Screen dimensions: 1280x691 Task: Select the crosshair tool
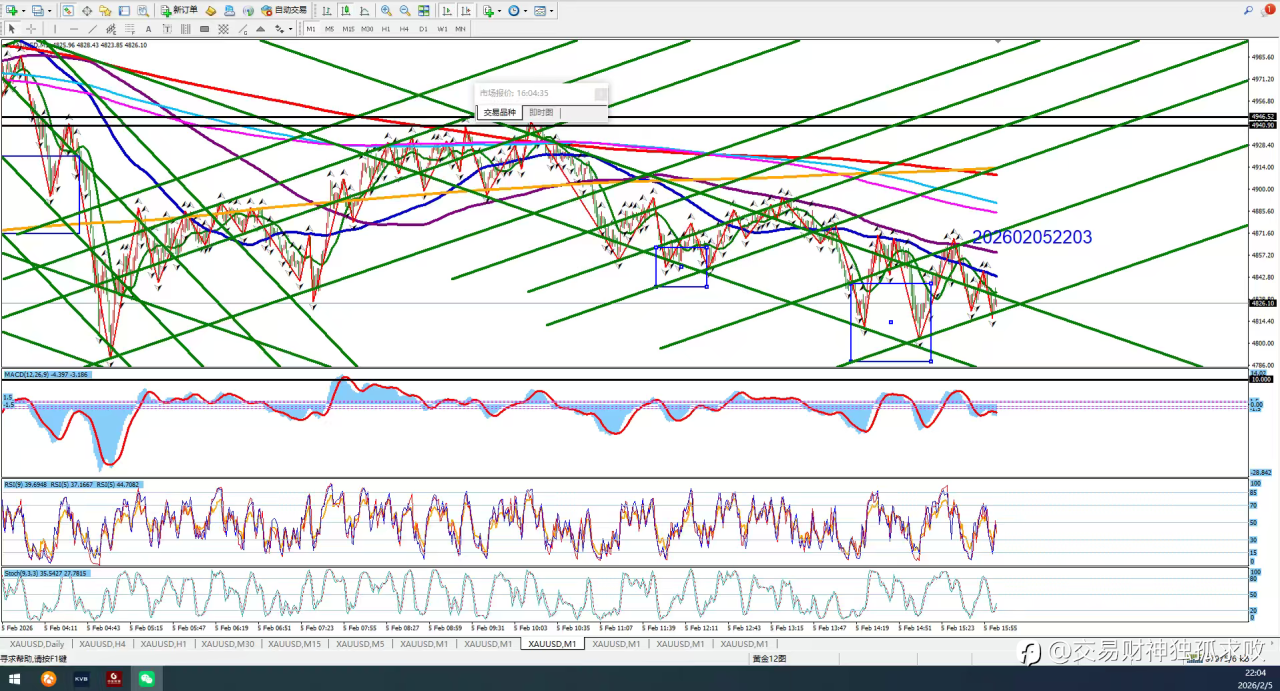(x=31, y=29)
